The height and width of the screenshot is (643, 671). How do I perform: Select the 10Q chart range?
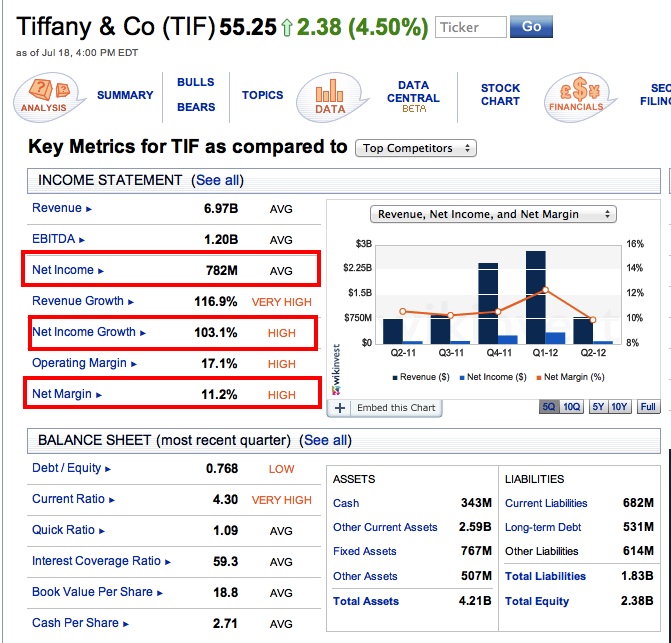571,406
